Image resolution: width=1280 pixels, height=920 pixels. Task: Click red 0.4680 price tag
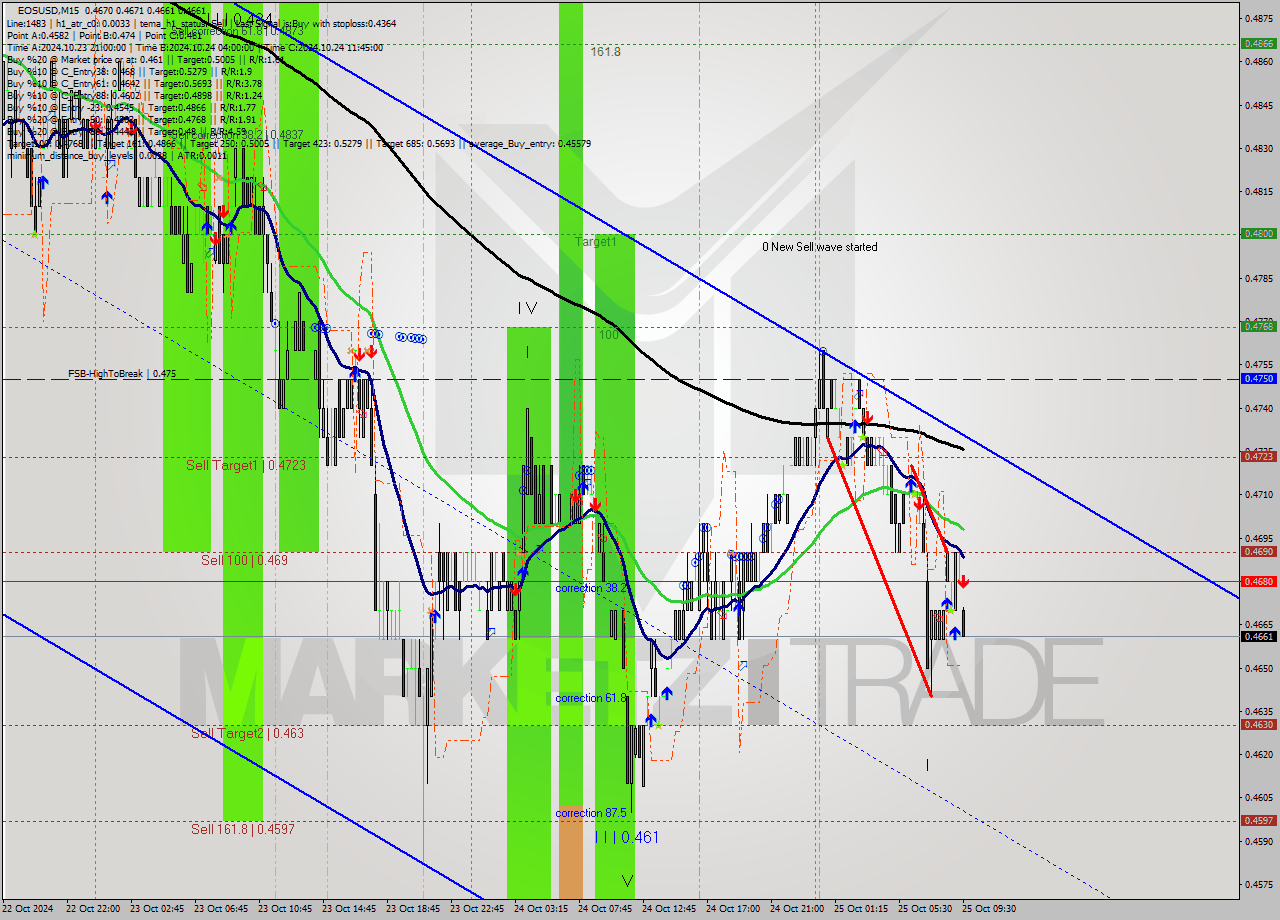(1257, 581)
